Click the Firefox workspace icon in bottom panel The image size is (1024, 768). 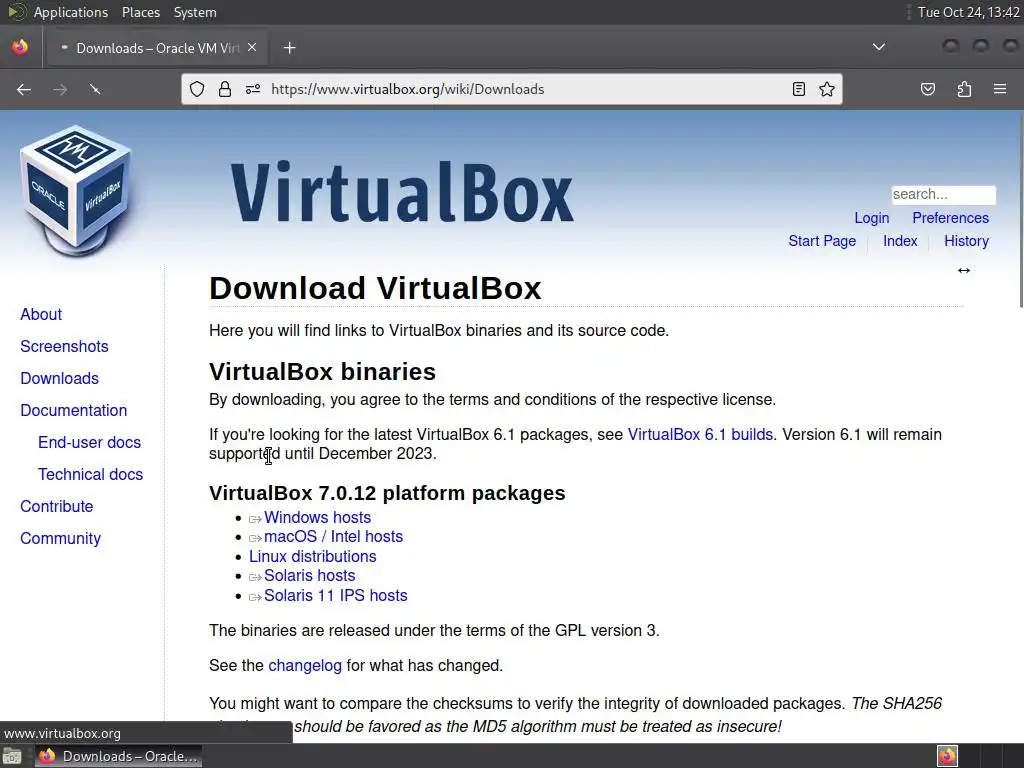947,756
